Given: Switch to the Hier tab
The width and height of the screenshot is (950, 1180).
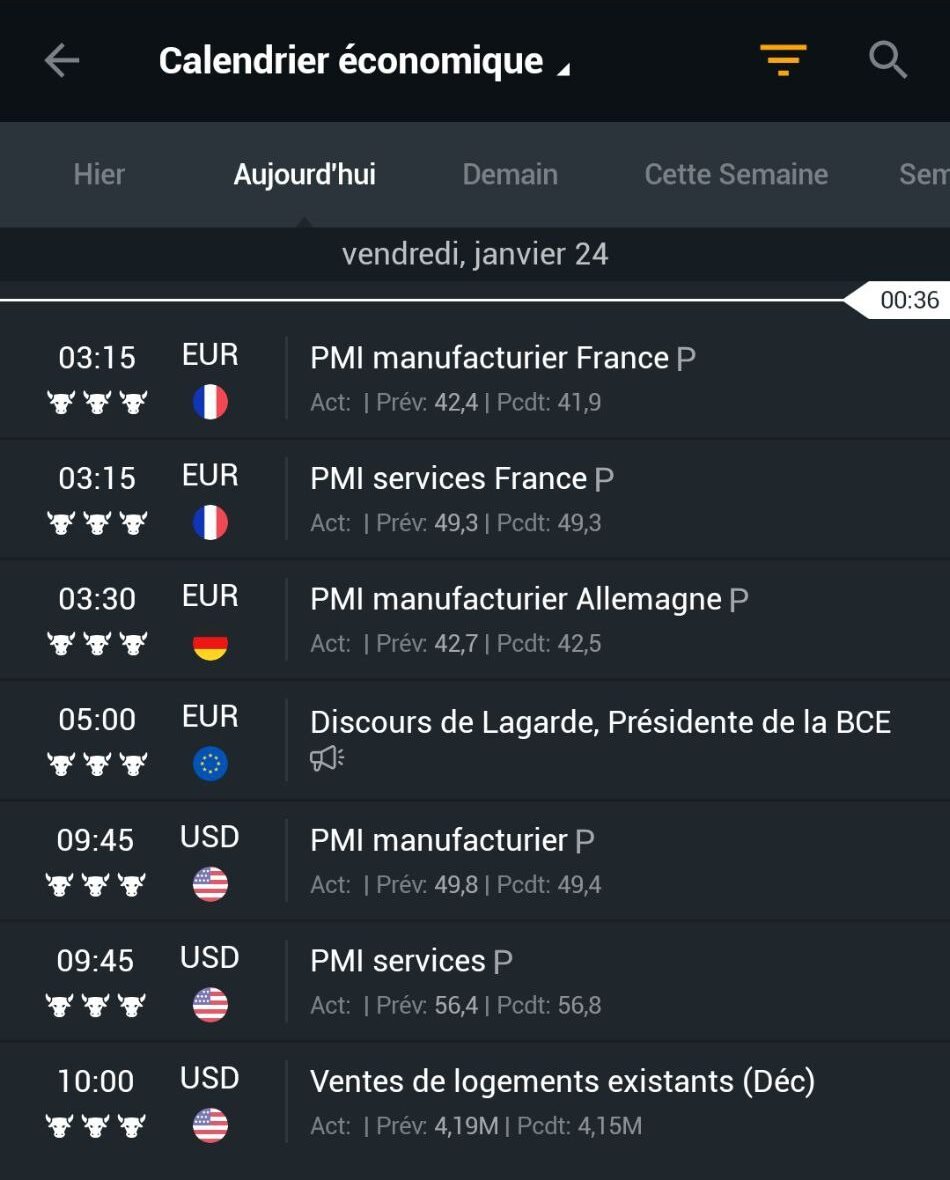Looking at the screenshot, I should pos(99,175).
